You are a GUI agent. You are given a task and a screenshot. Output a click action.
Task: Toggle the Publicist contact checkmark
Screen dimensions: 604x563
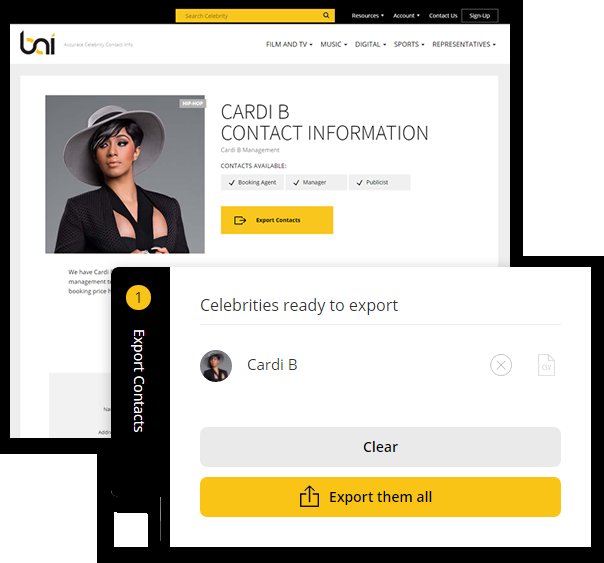coord(359,183)
